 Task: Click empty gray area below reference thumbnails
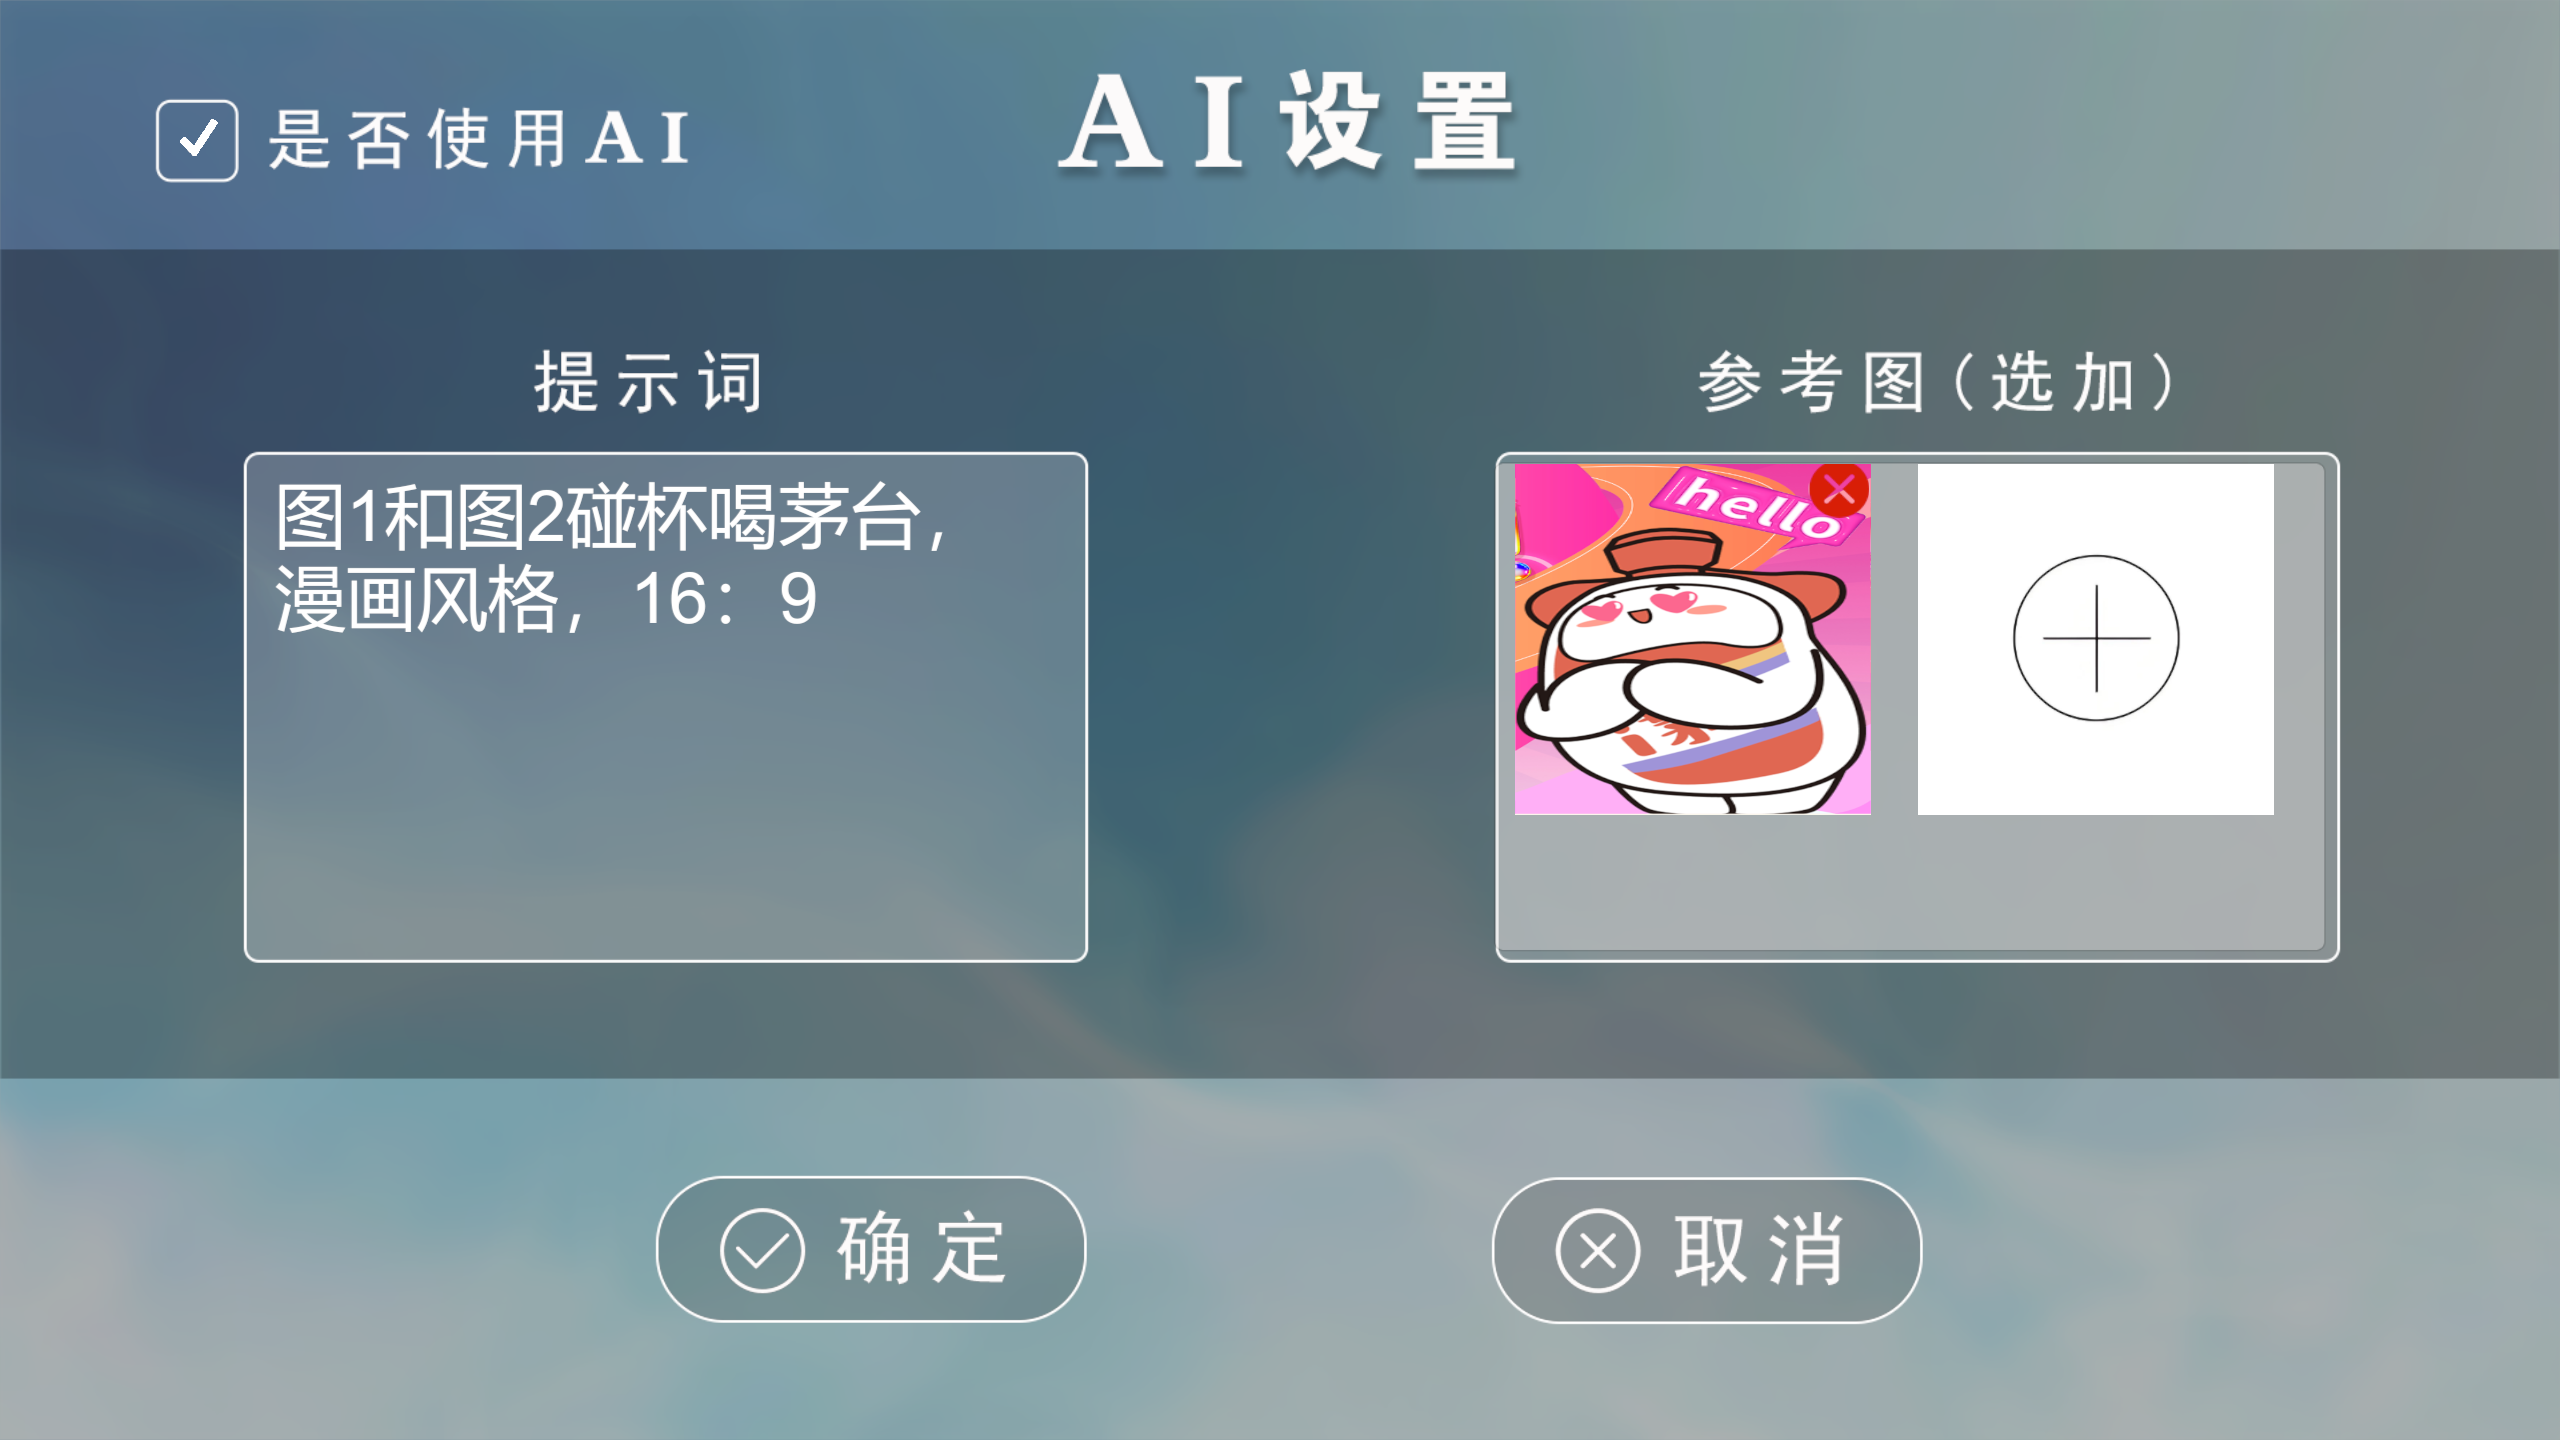tap(1910, 880)
